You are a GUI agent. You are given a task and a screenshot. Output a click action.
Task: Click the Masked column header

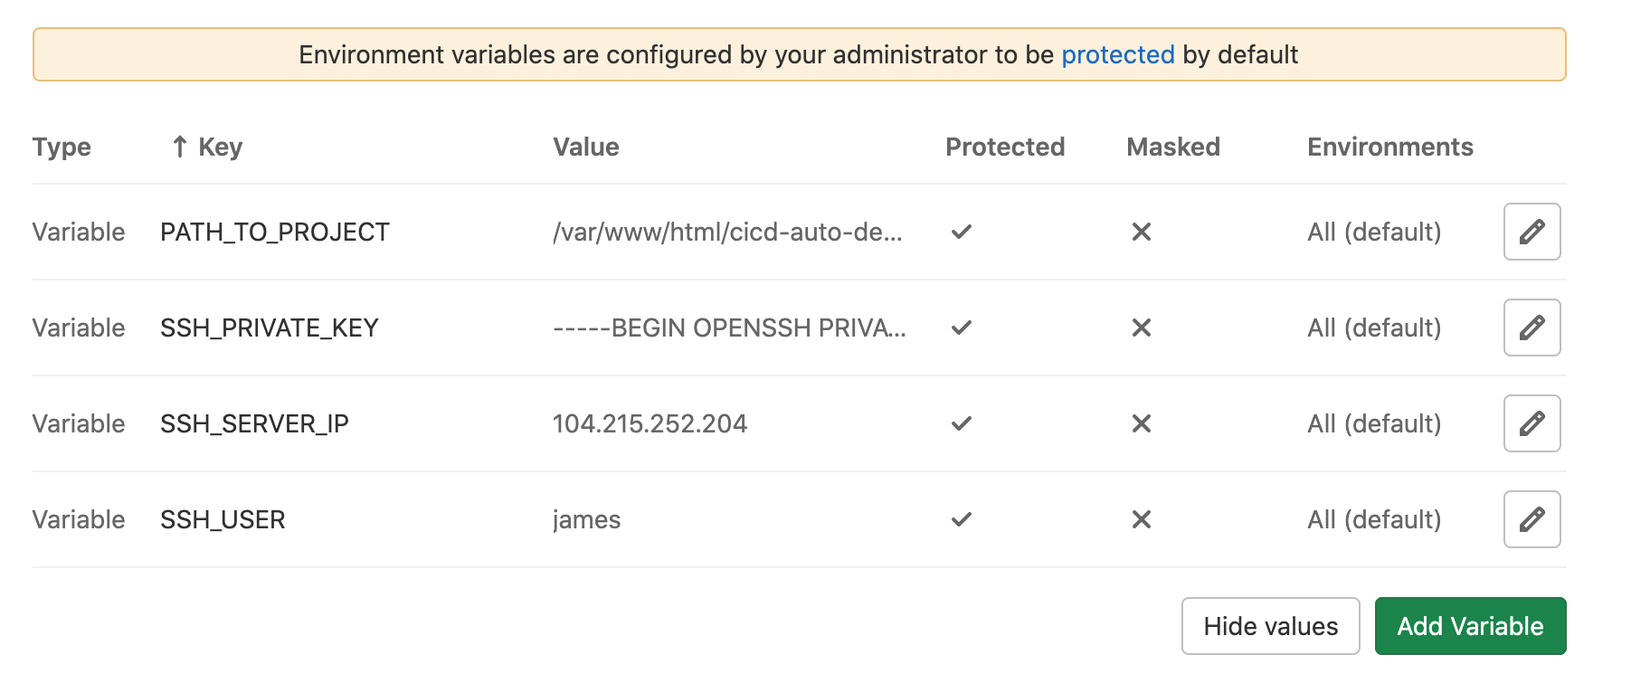pyautogui.click(x=1172, y=147)
